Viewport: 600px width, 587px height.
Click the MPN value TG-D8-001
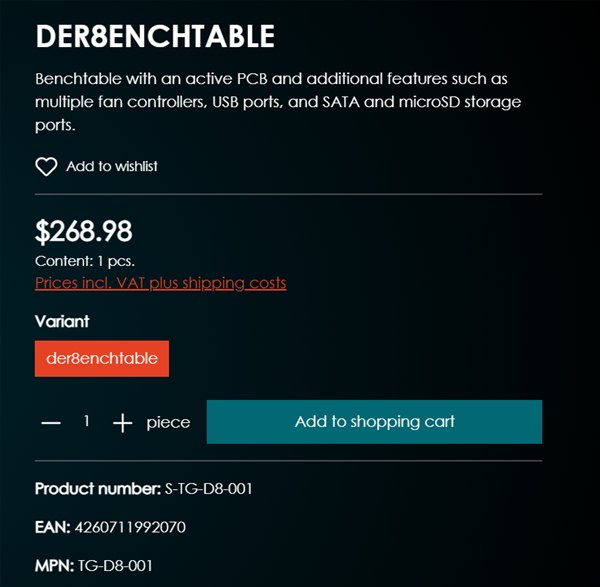tap(116, 566)
